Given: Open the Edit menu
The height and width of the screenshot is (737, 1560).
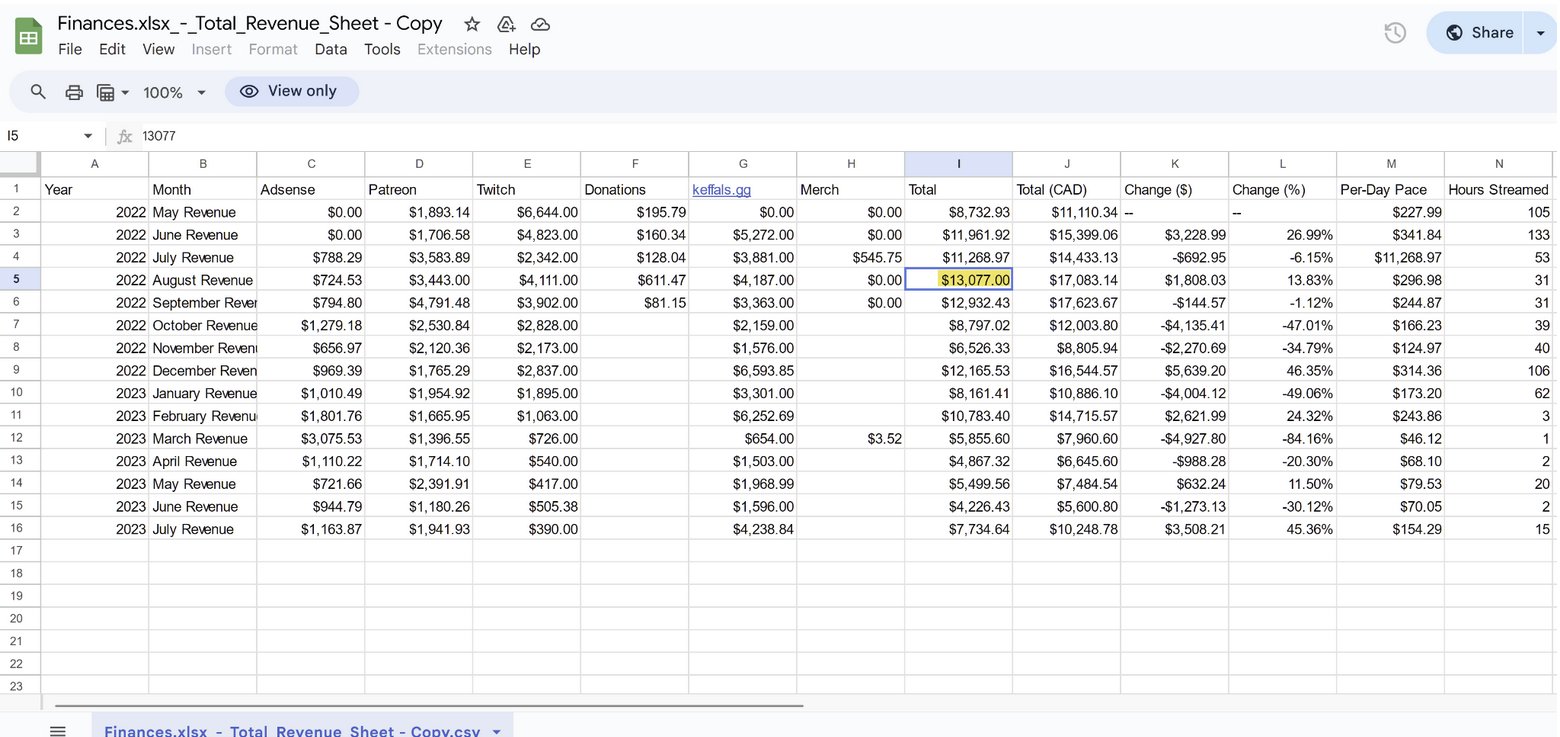Looking at the screenshot, I should pos(112,49).
